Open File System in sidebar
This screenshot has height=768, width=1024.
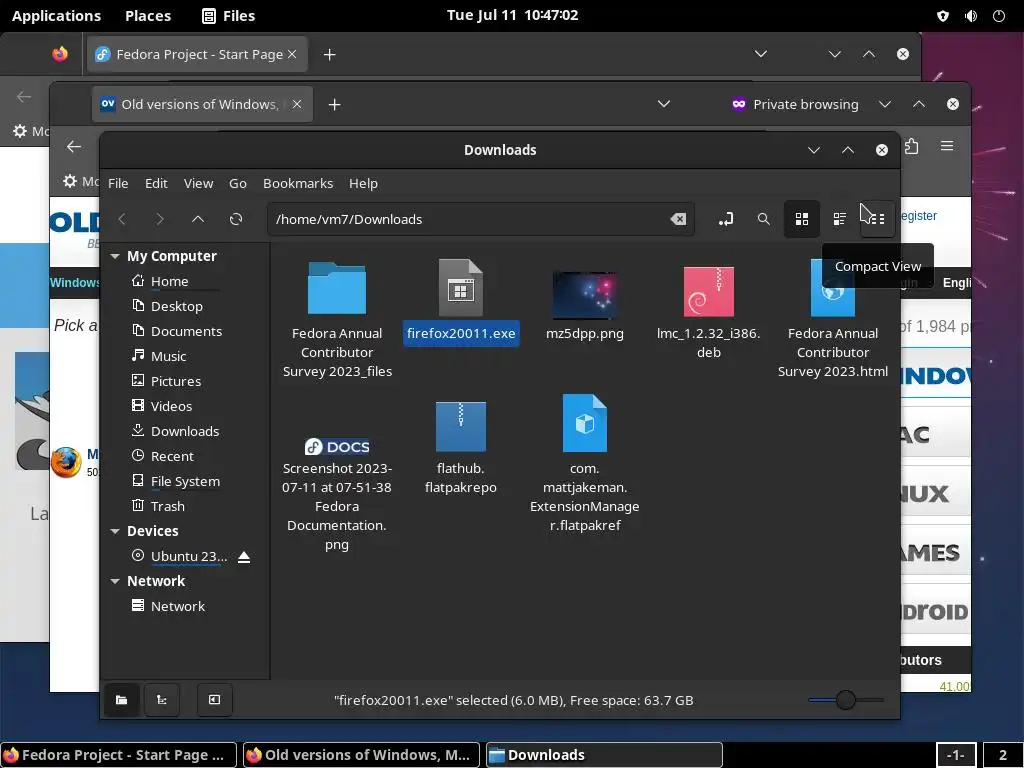coord(185,481)
